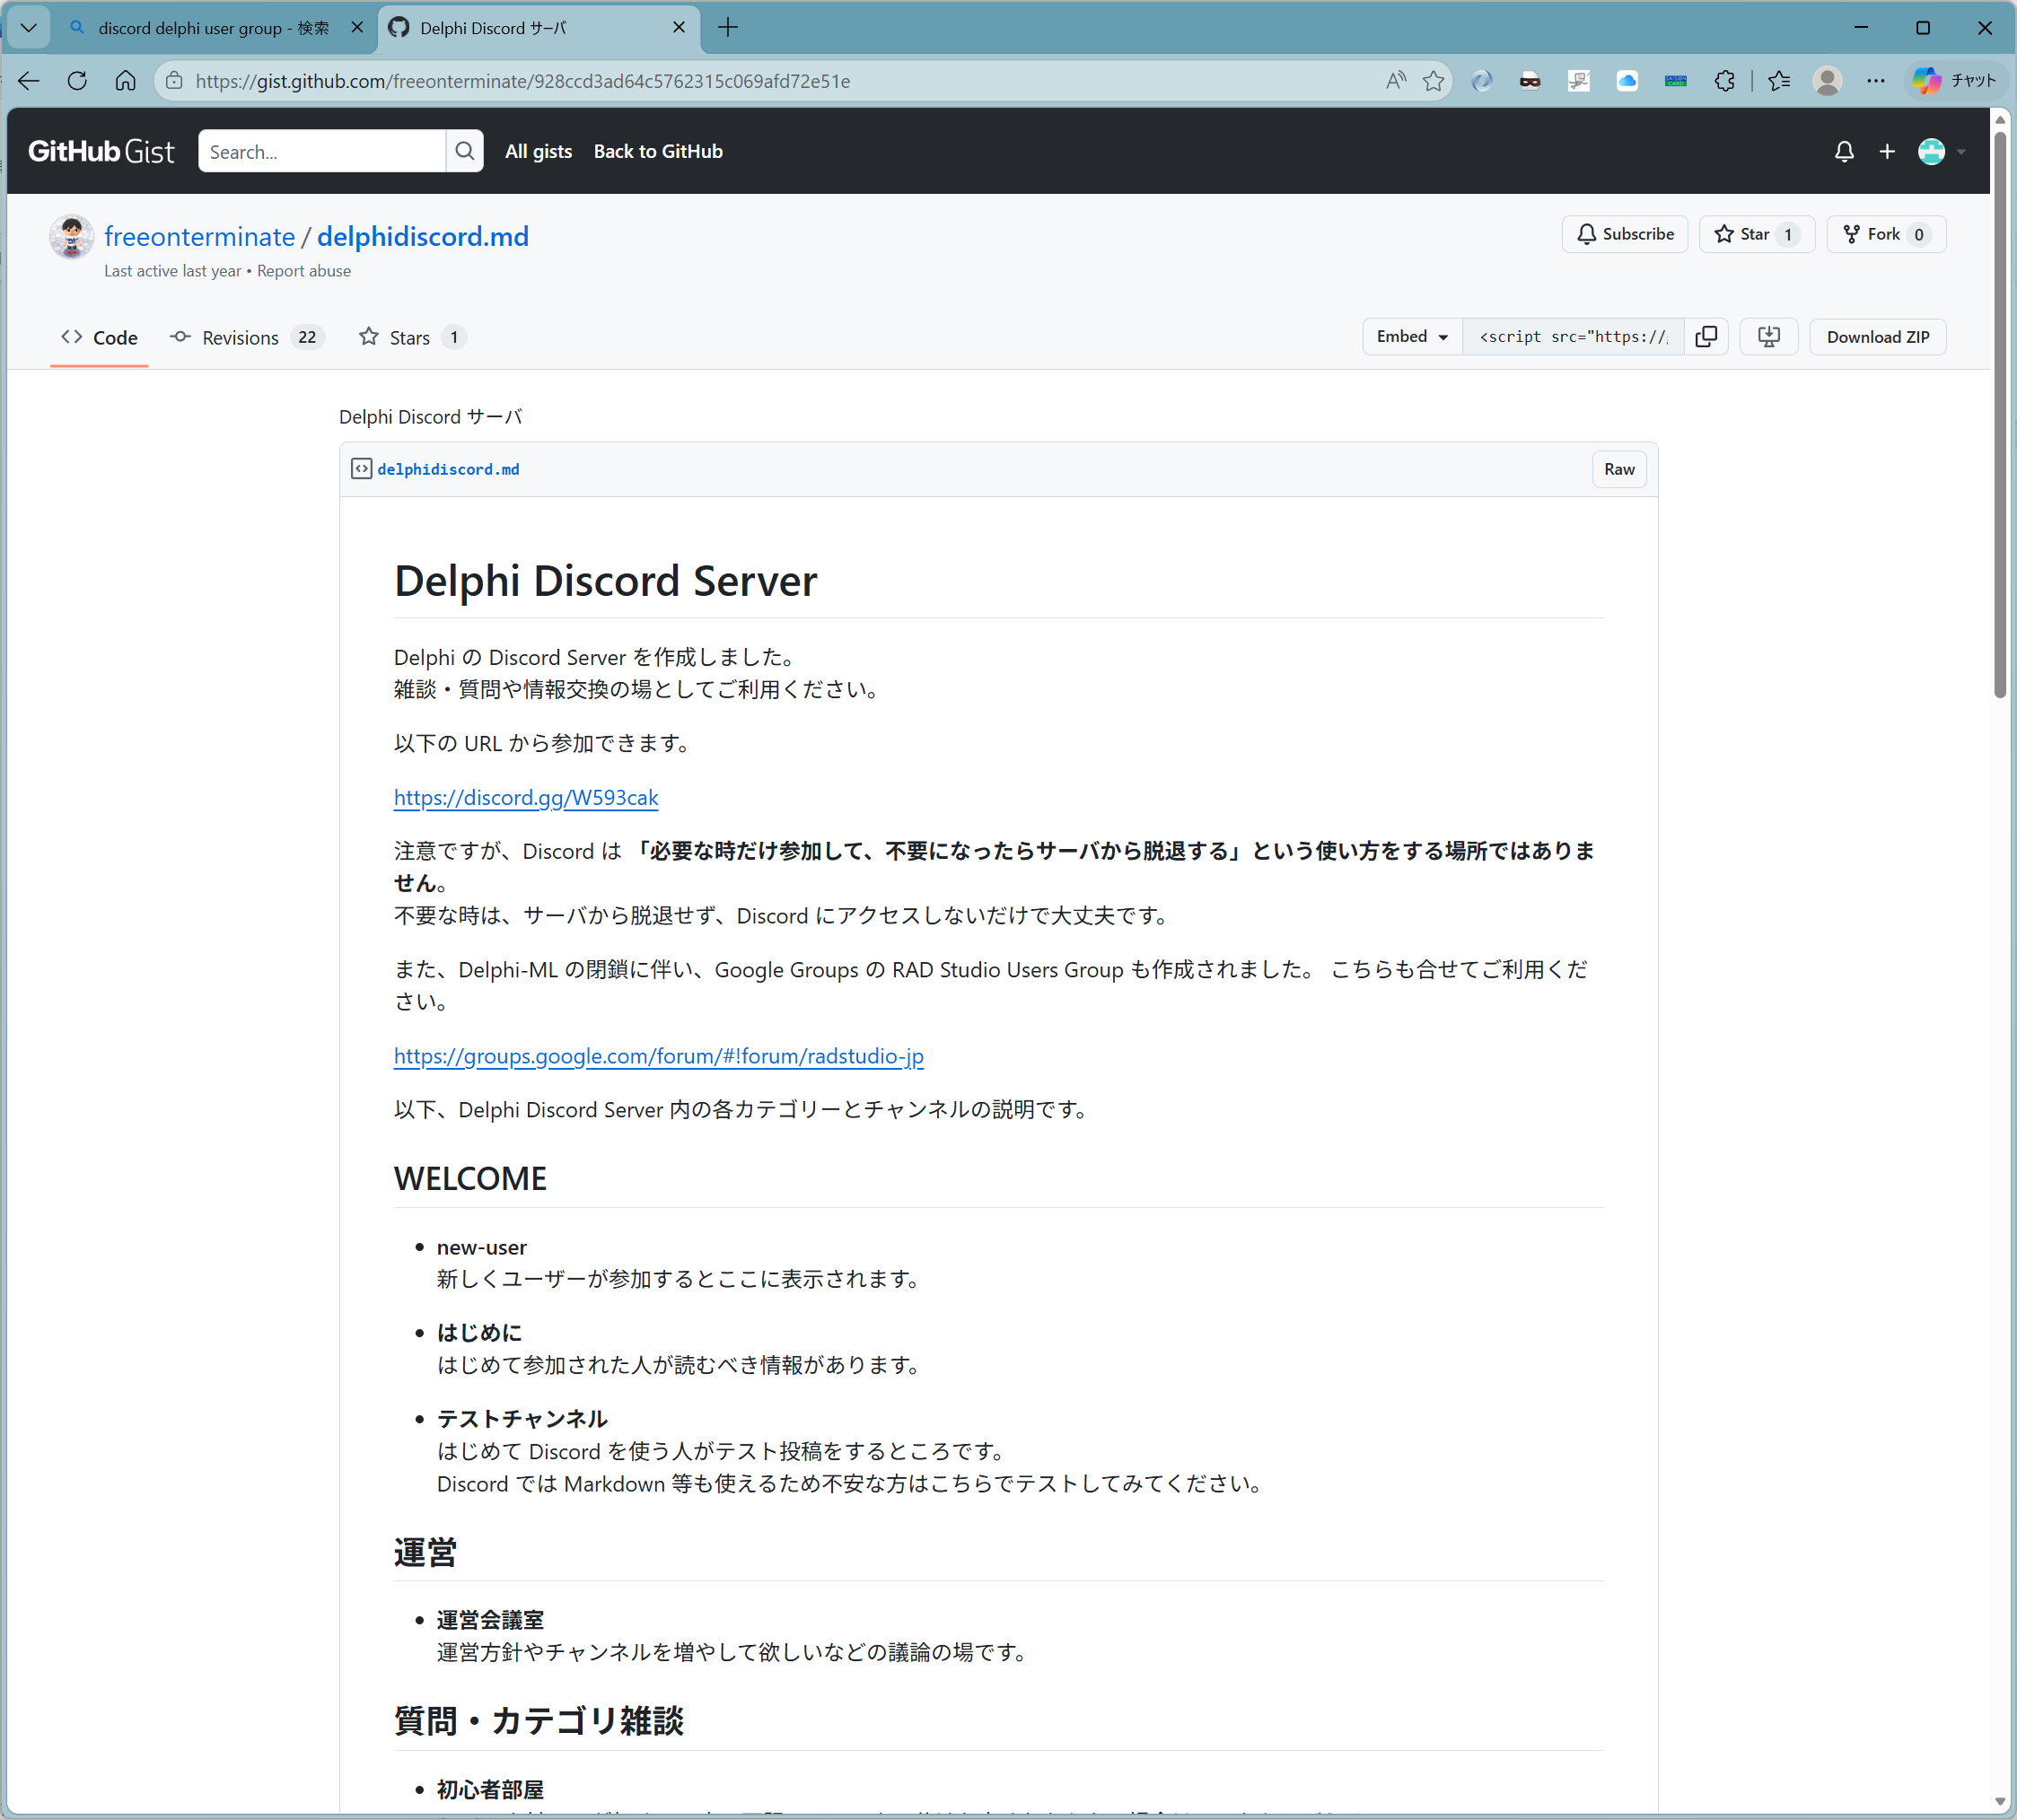The image size is (2017, 1820).
Task: Click the open-in-desktop save icon
Action: click(x=1768, y=337)
